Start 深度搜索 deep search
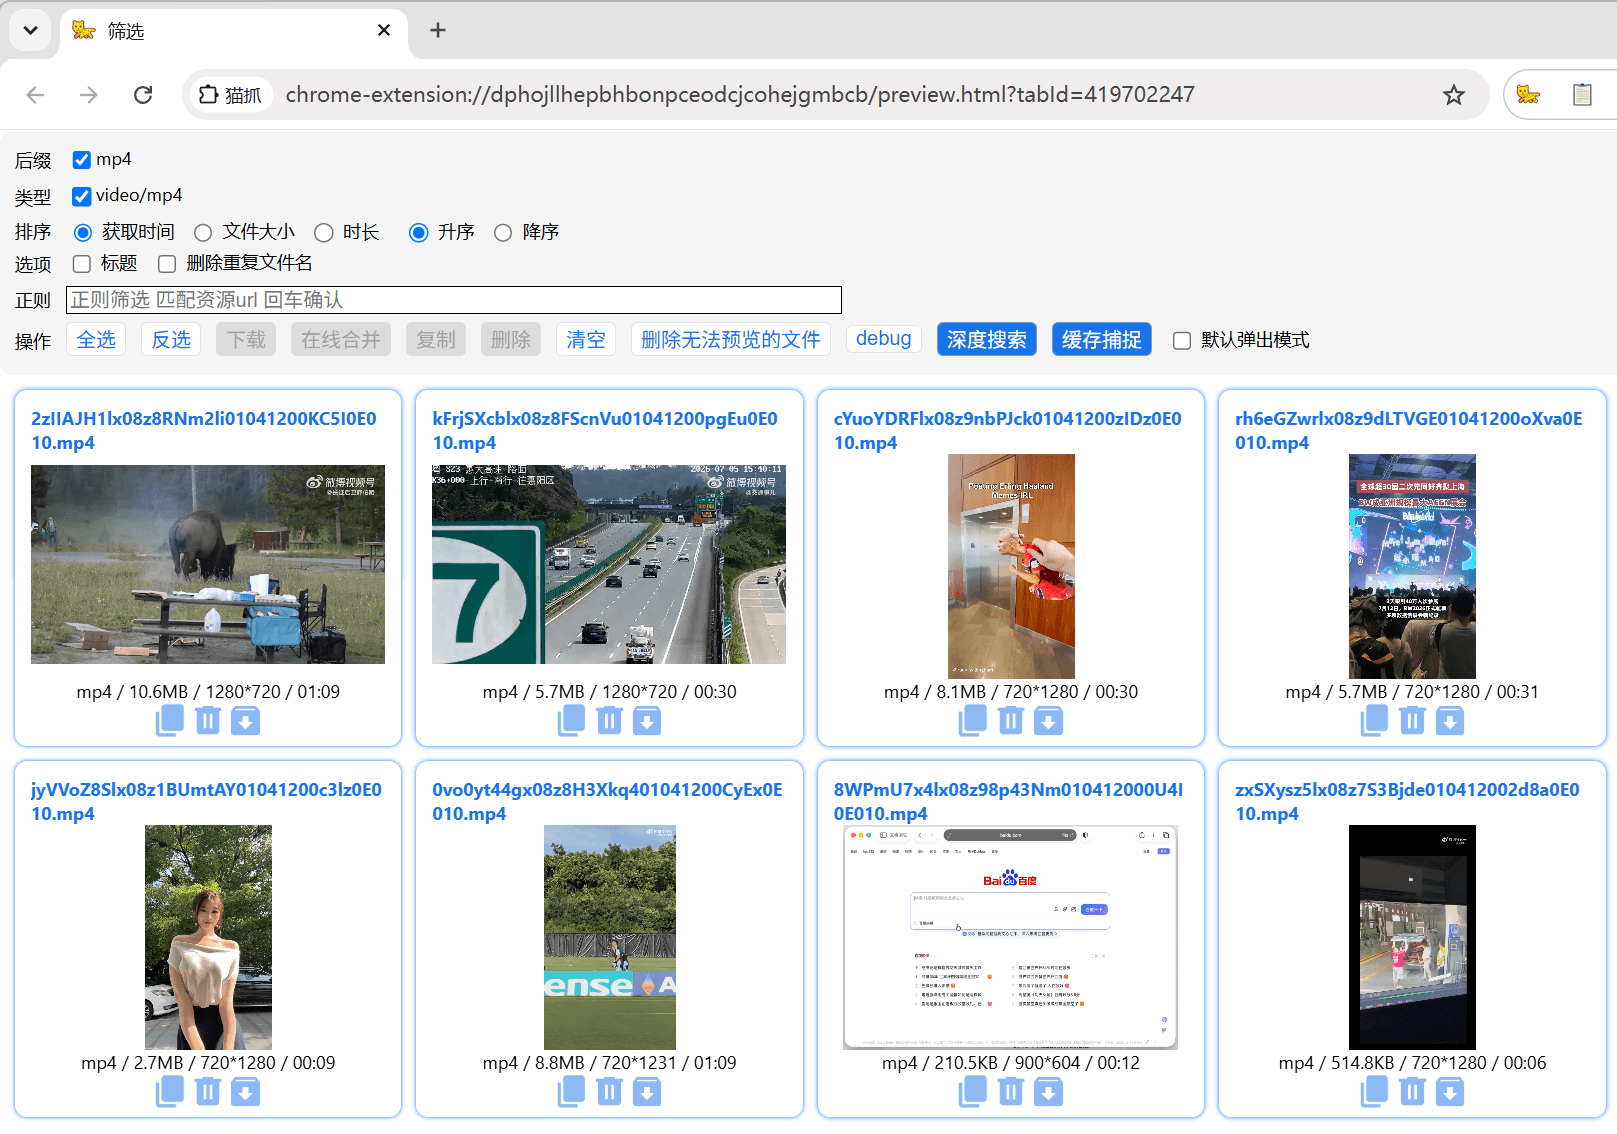The height and width of the screenshot is (1134, 1617). [987, 340]
